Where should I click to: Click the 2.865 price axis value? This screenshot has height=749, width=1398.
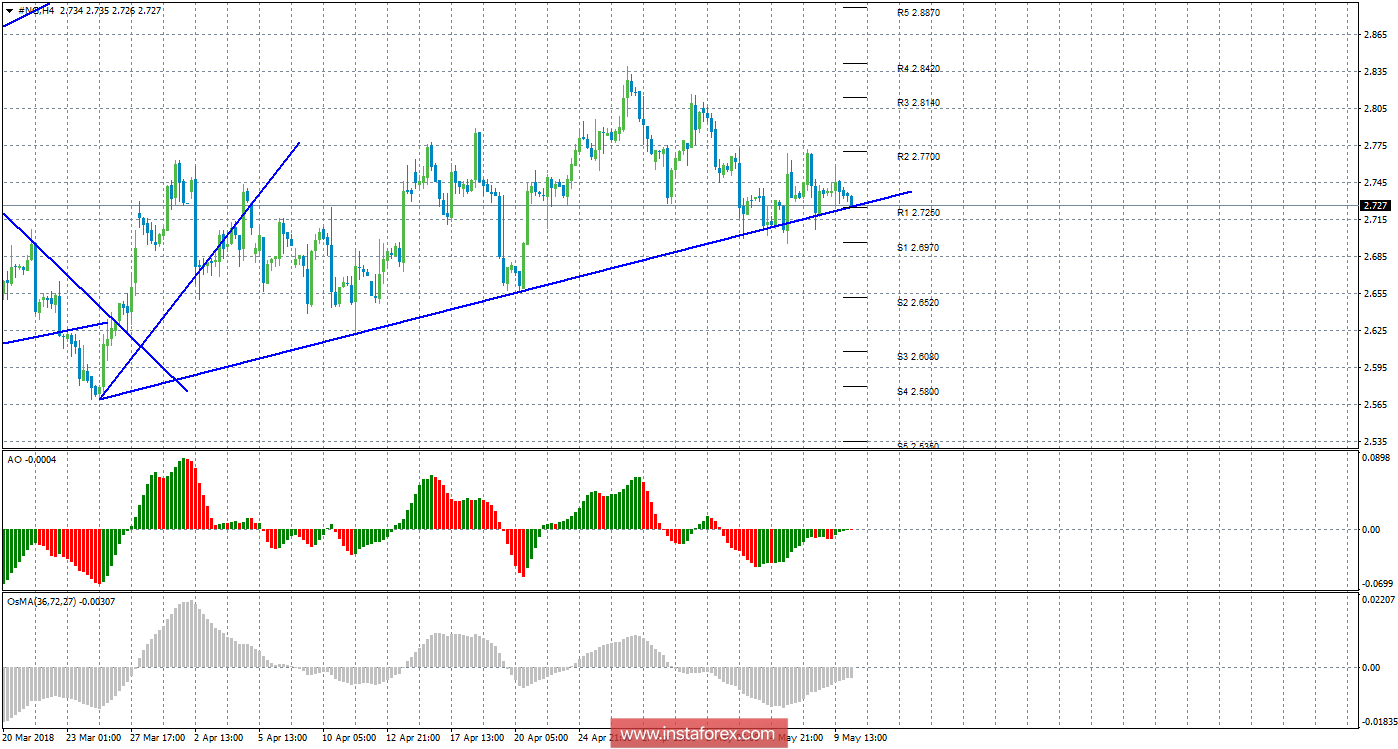click(1374, 35)
